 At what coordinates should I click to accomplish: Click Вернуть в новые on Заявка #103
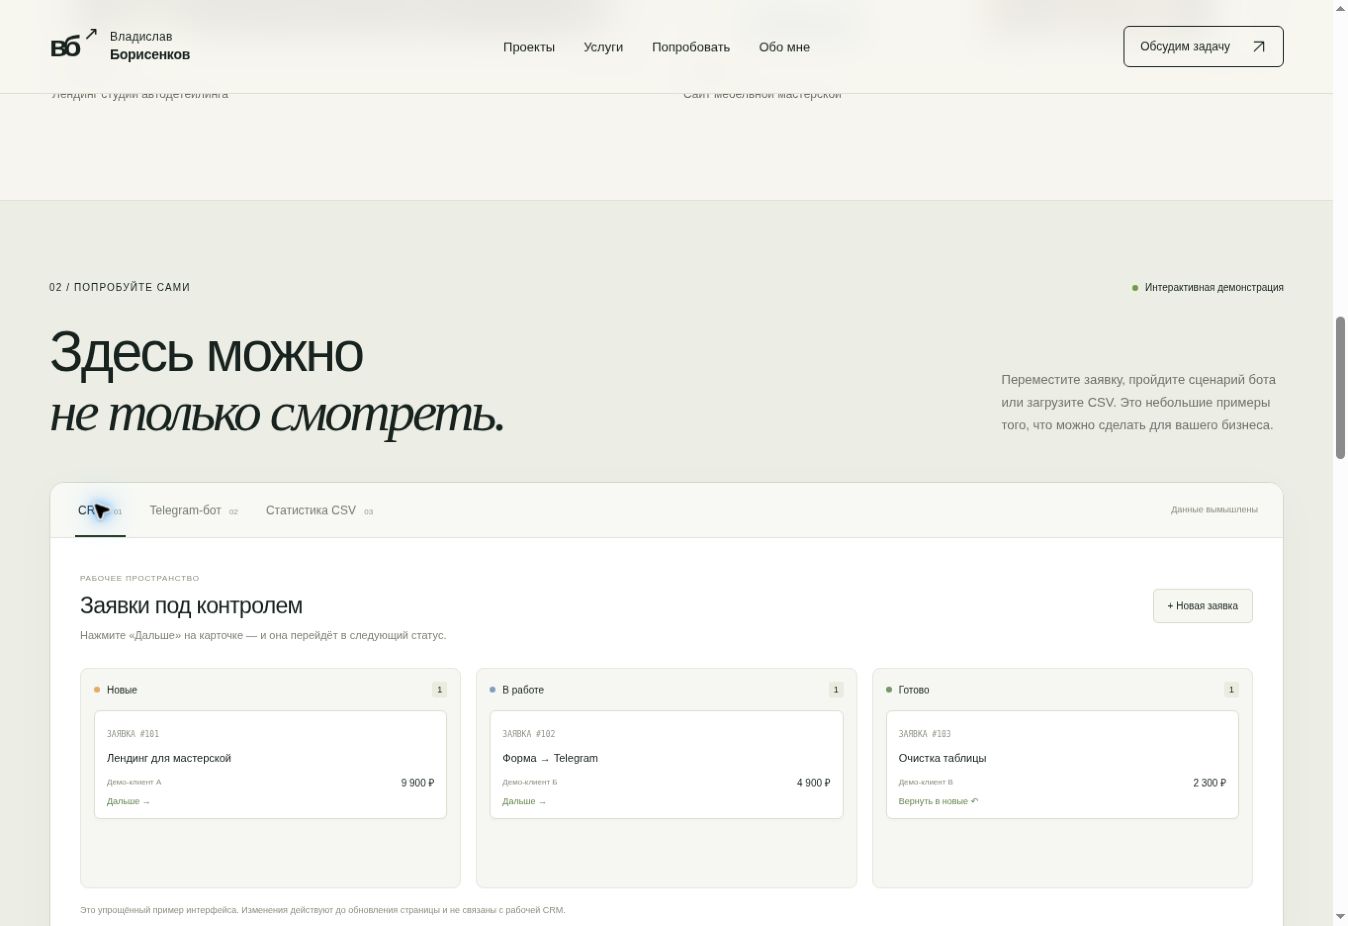tap(938, 801)
